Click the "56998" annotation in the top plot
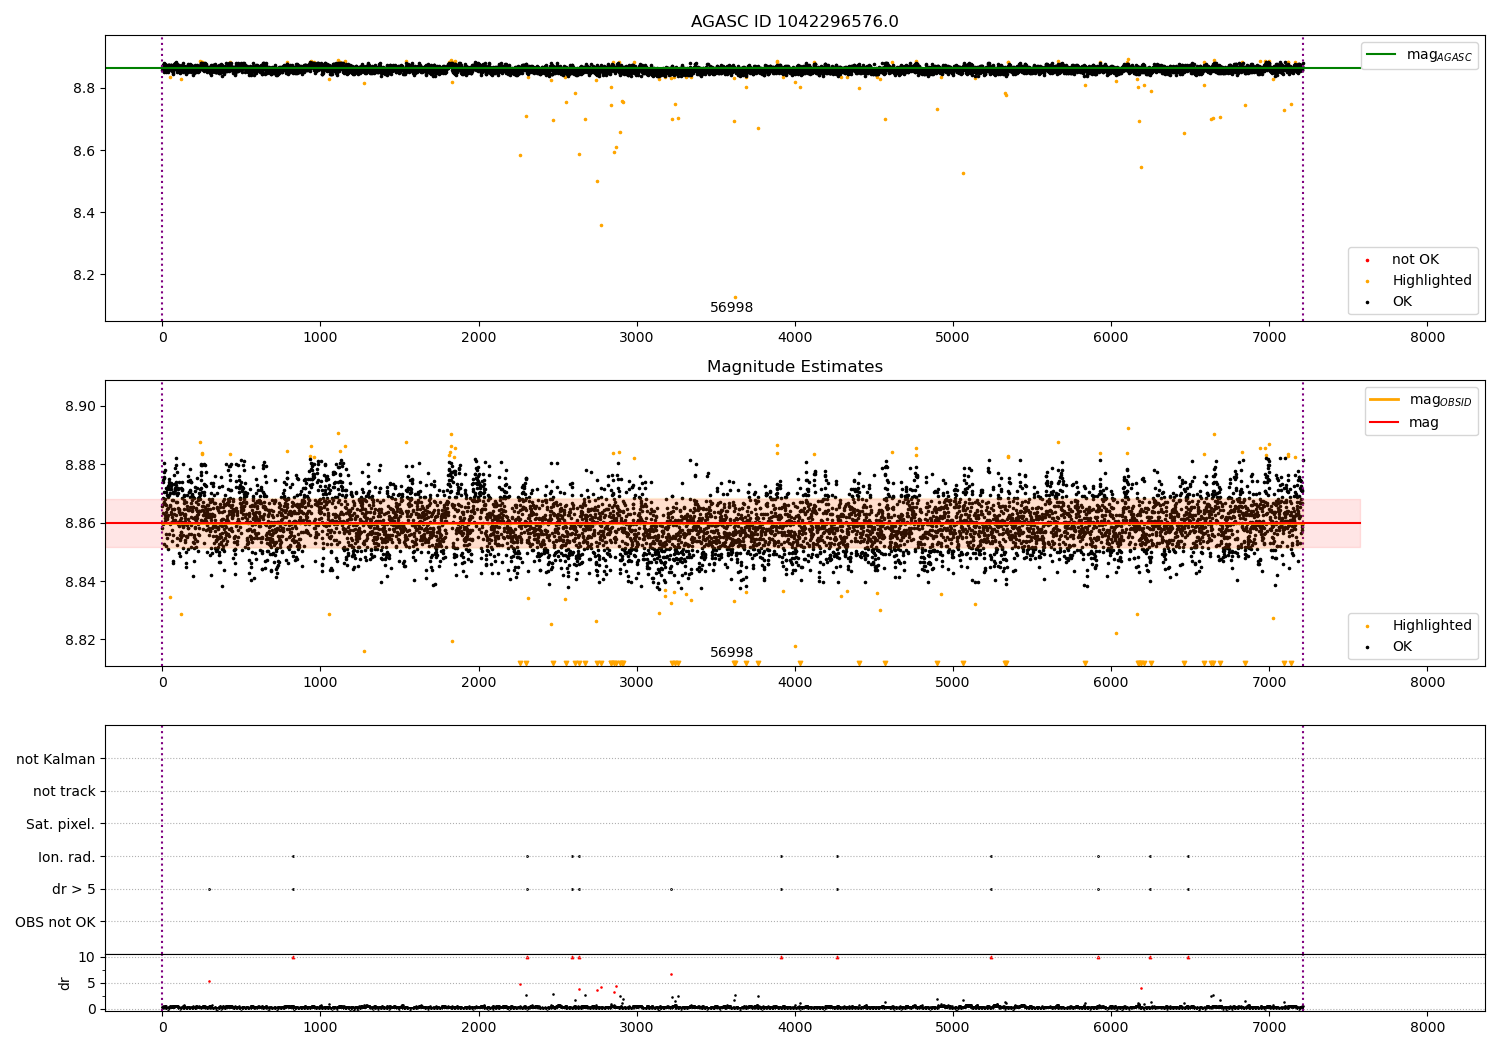Screen dimensions: 1500x1050 click(731, 308)
